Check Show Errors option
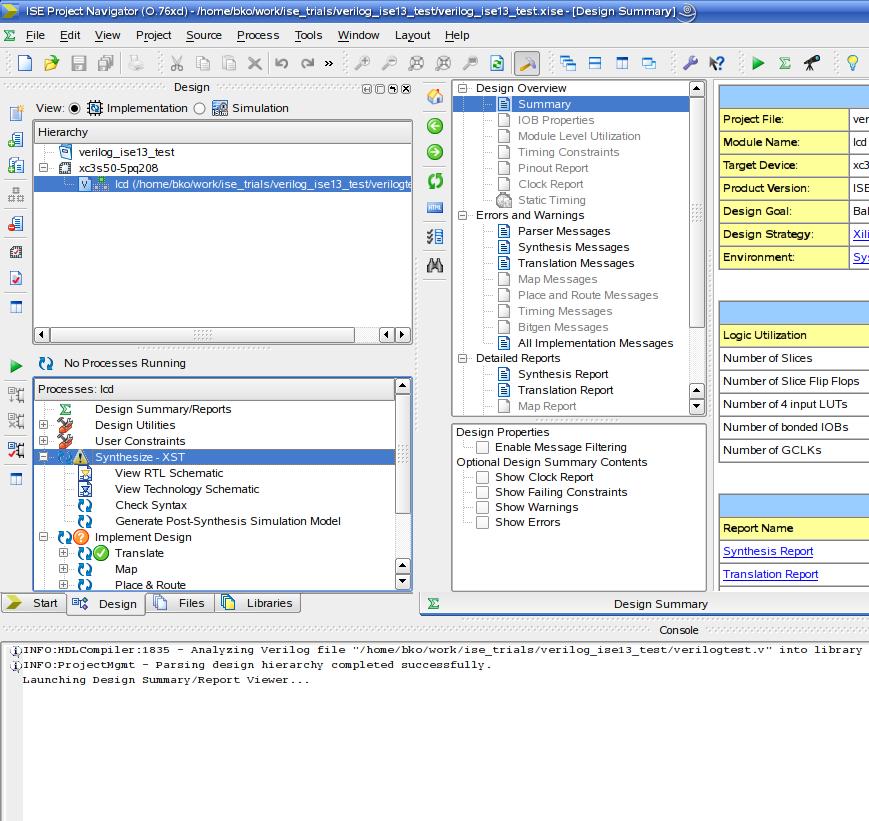The height and width of the screenshot is (821, 869). click(483, 522)
